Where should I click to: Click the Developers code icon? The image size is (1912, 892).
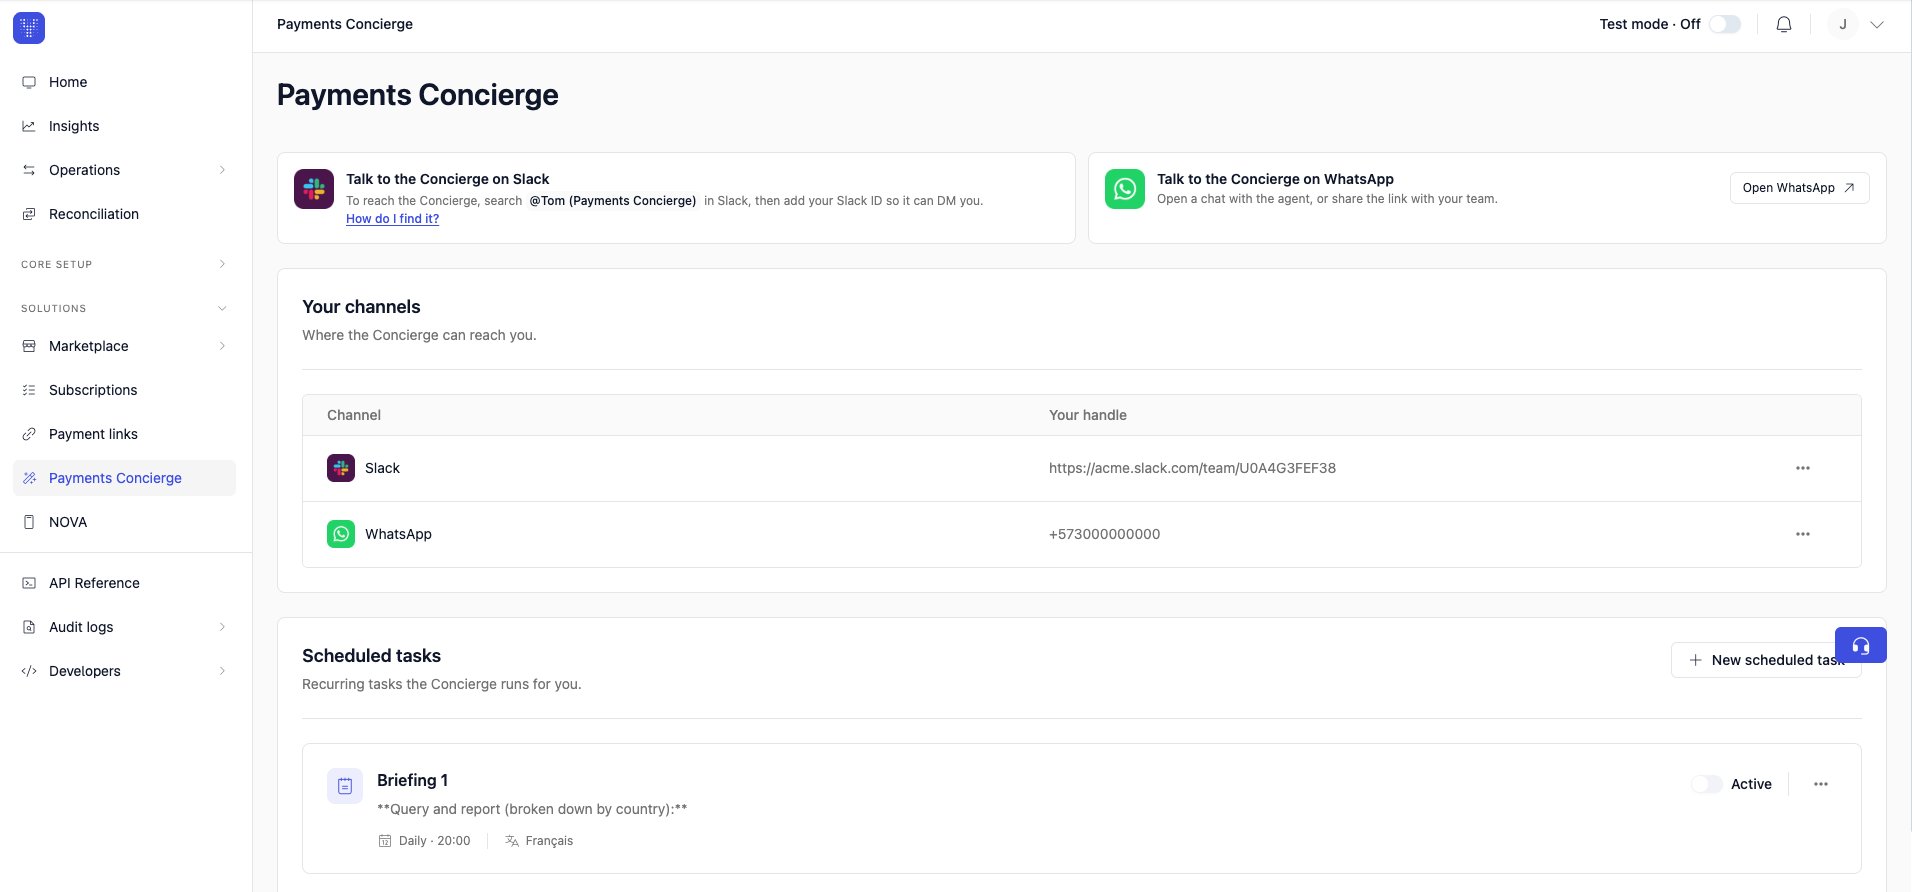(29, 671)
